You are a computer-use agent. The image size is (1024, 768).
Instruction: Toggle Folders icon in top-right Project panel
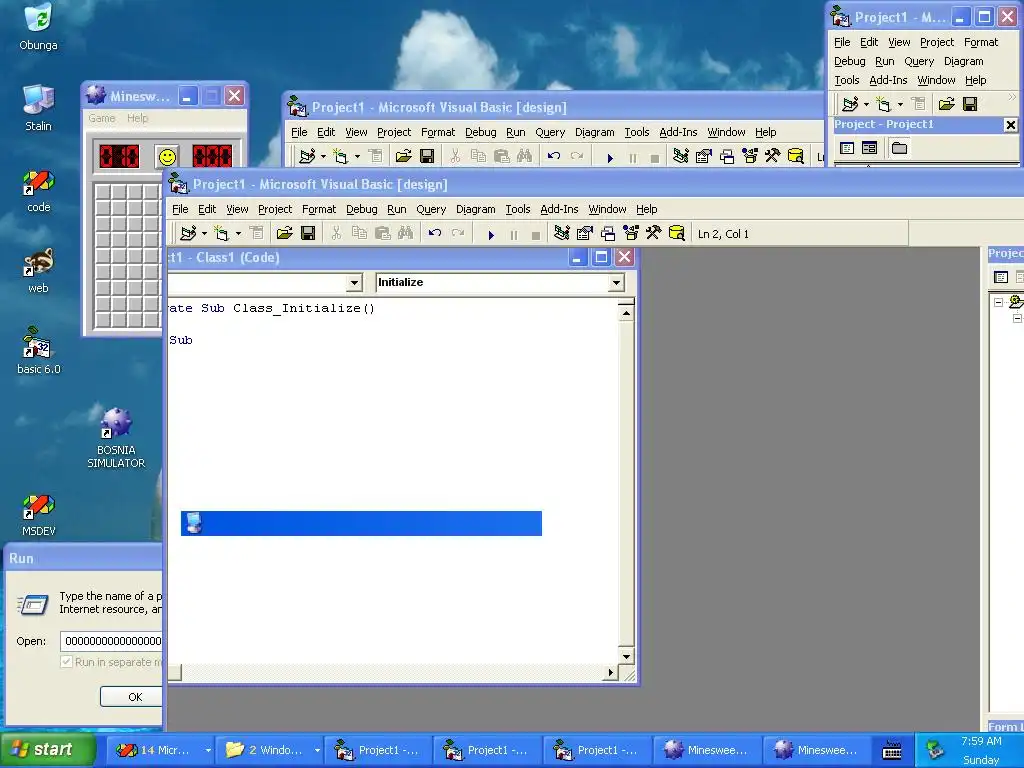coord(899,148)
